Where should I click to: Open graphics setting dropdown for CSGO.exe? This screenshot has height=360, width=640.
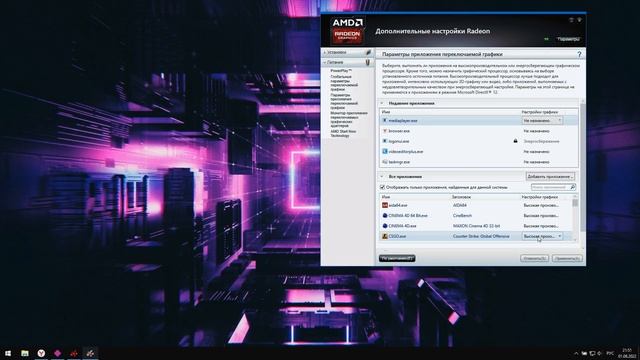pyautogui.click(x=542, y=236)
